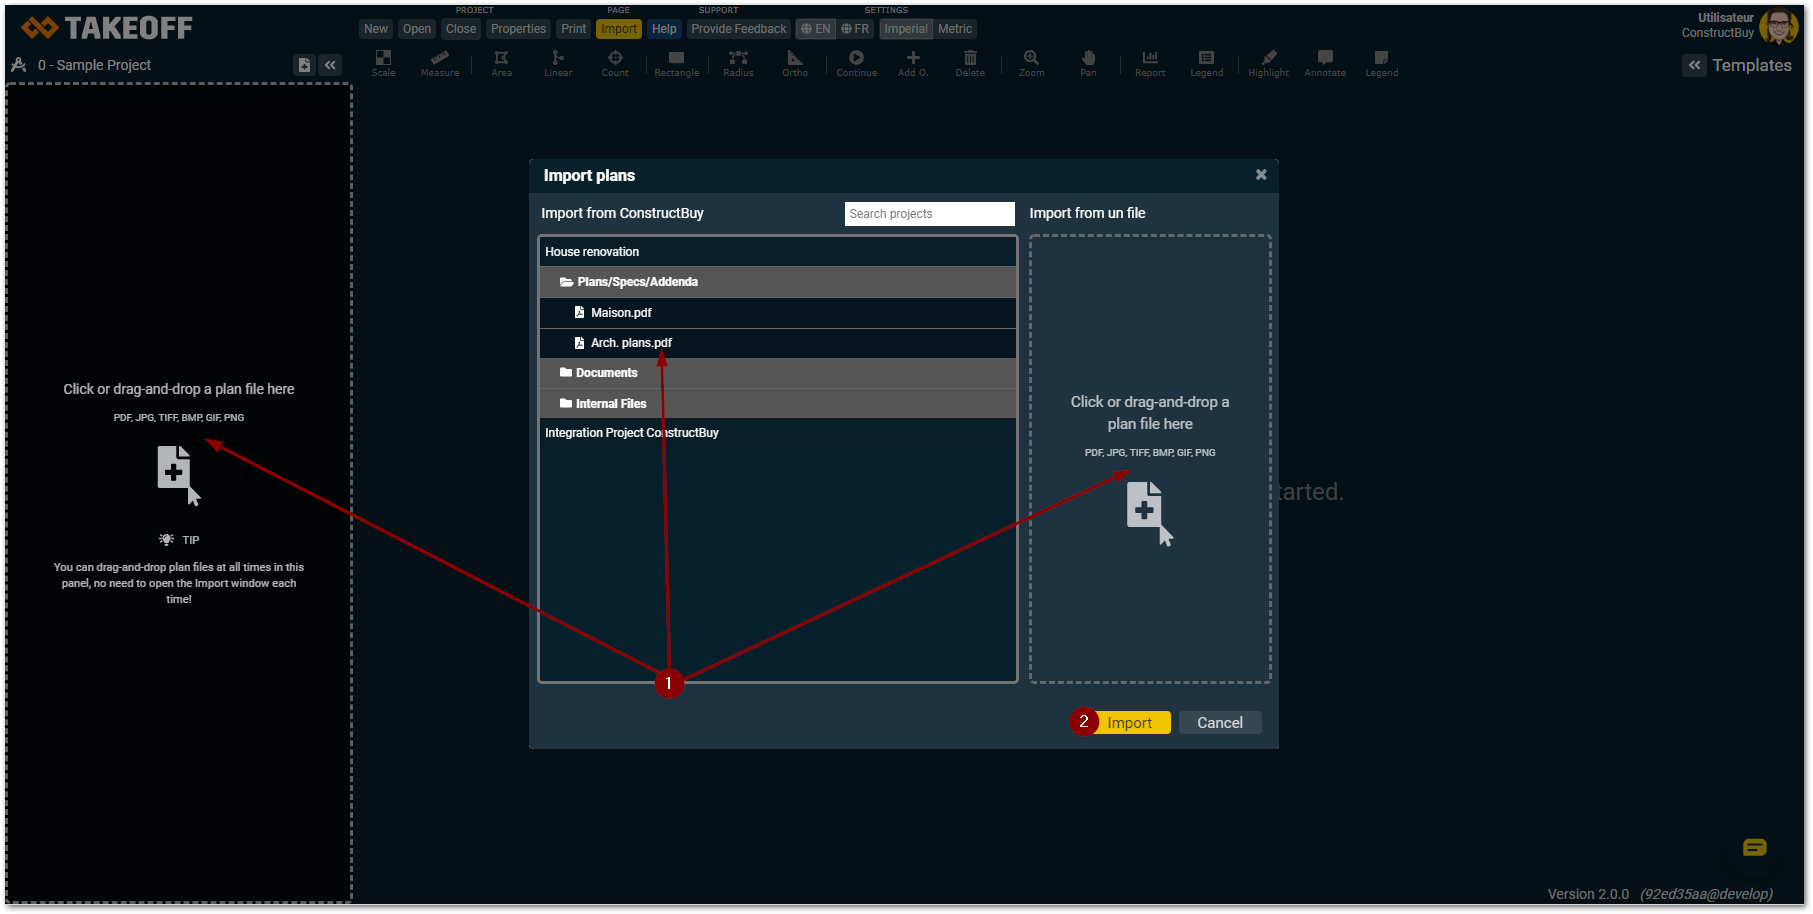The width and height of the screenshot is (1813, 914).
Task: Switch units to Metric
Action: tap(954, 29)
